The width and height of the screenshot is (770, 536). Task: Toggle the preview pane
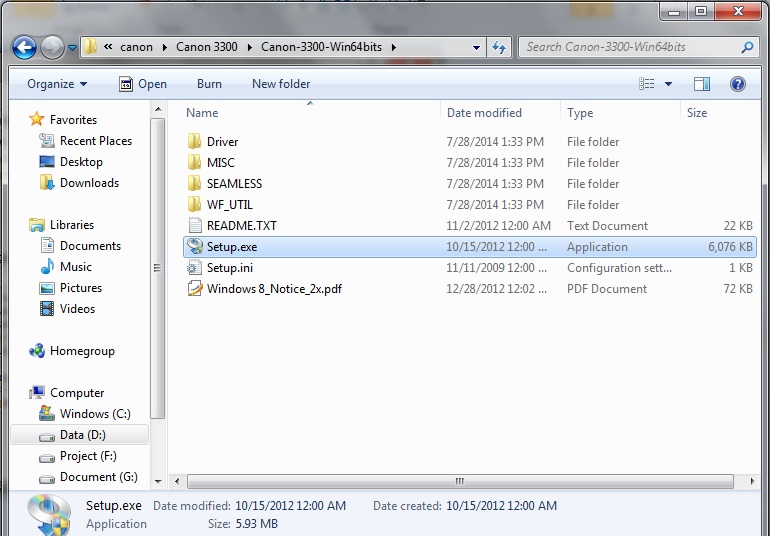(x=702, y=84)
